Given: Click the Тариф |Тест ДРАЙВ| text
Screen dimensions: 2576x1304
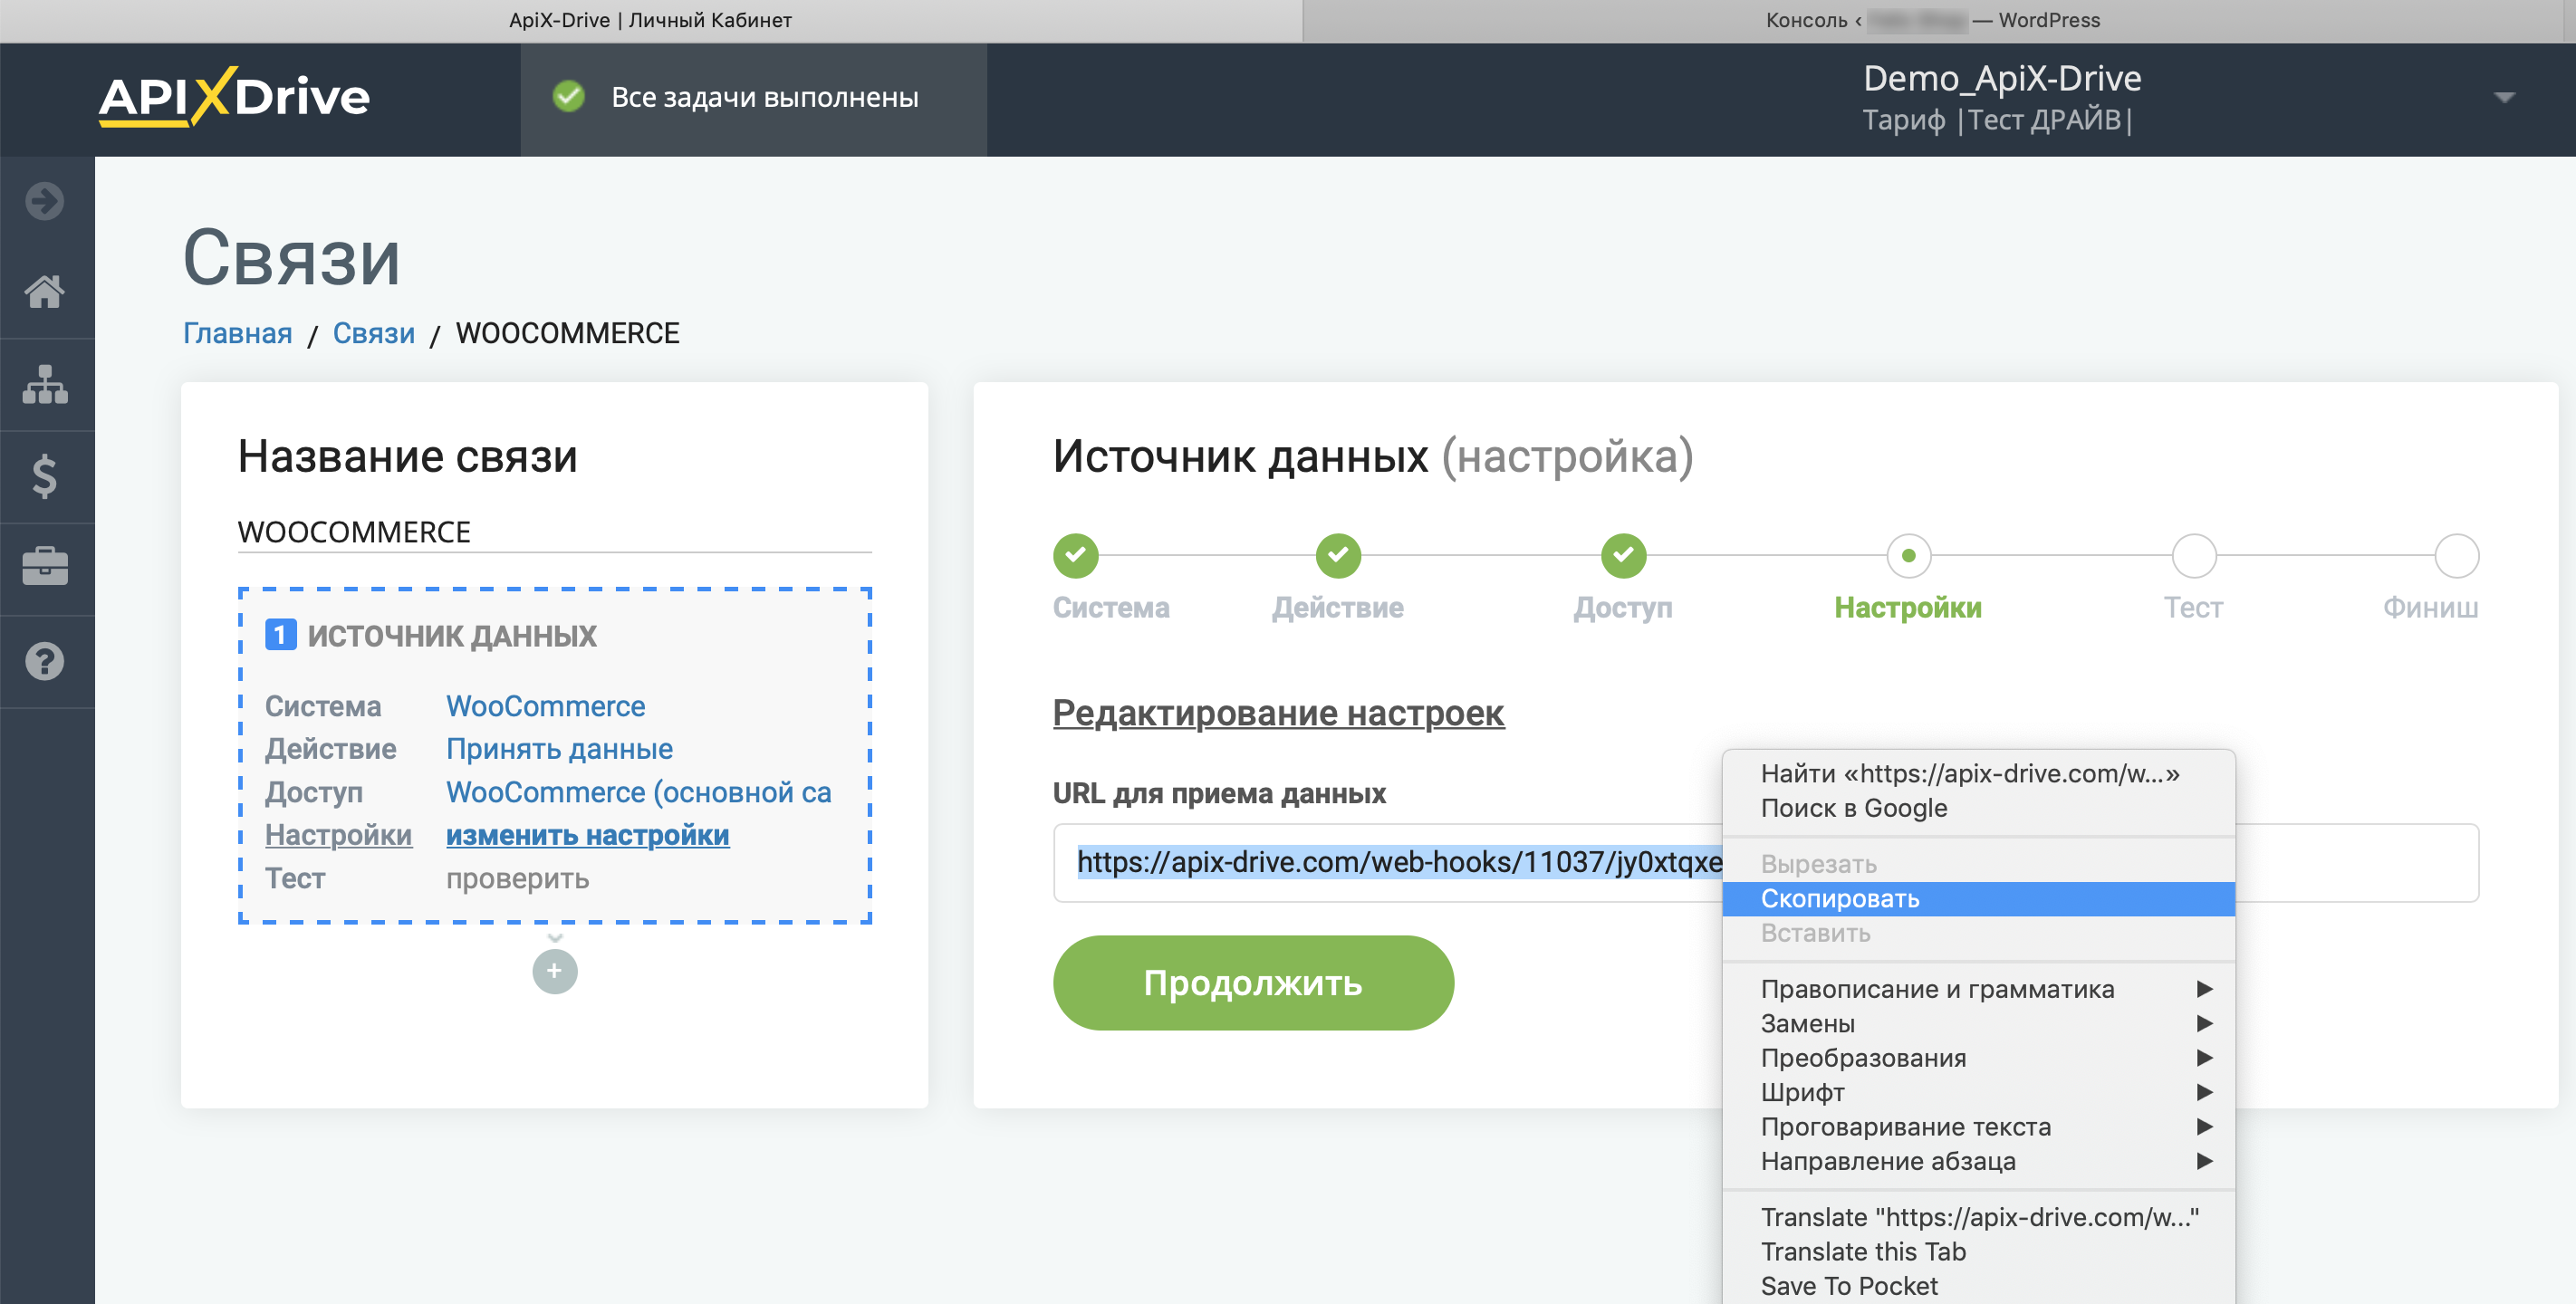Looking at the screenshot, I should point(1997,120).
